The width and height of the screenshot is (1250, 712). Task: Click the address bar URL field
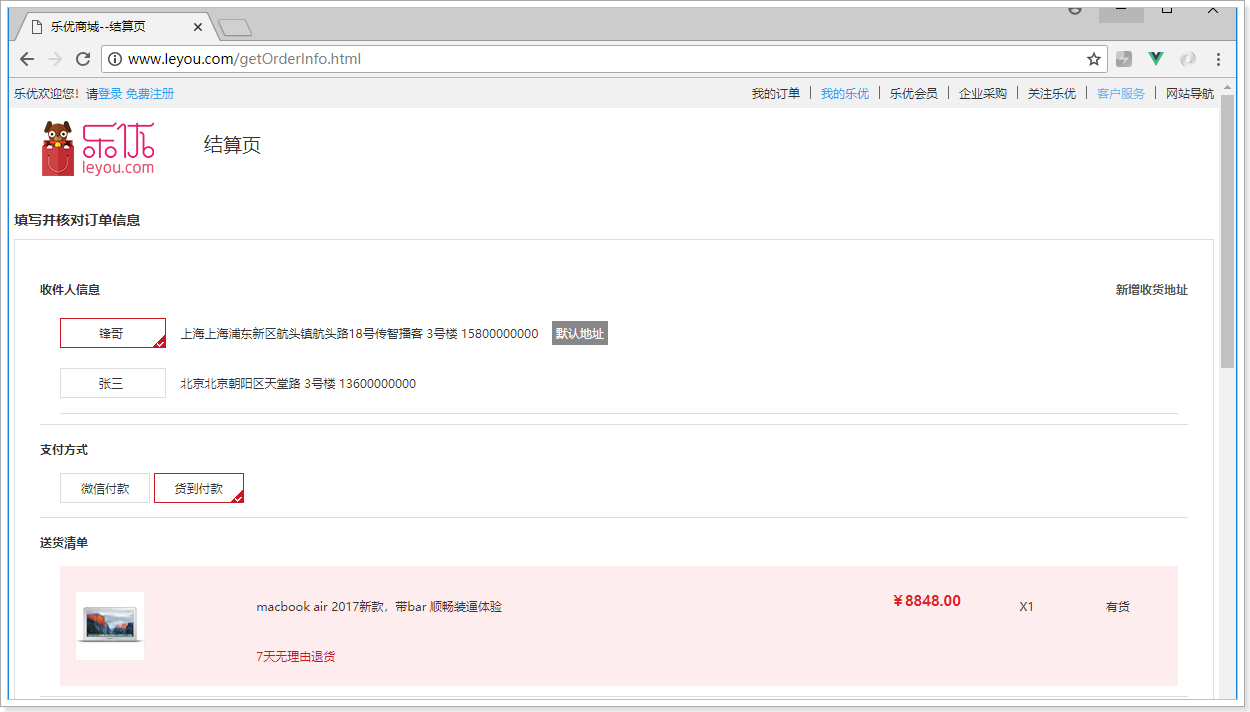[x=600, y=59]
